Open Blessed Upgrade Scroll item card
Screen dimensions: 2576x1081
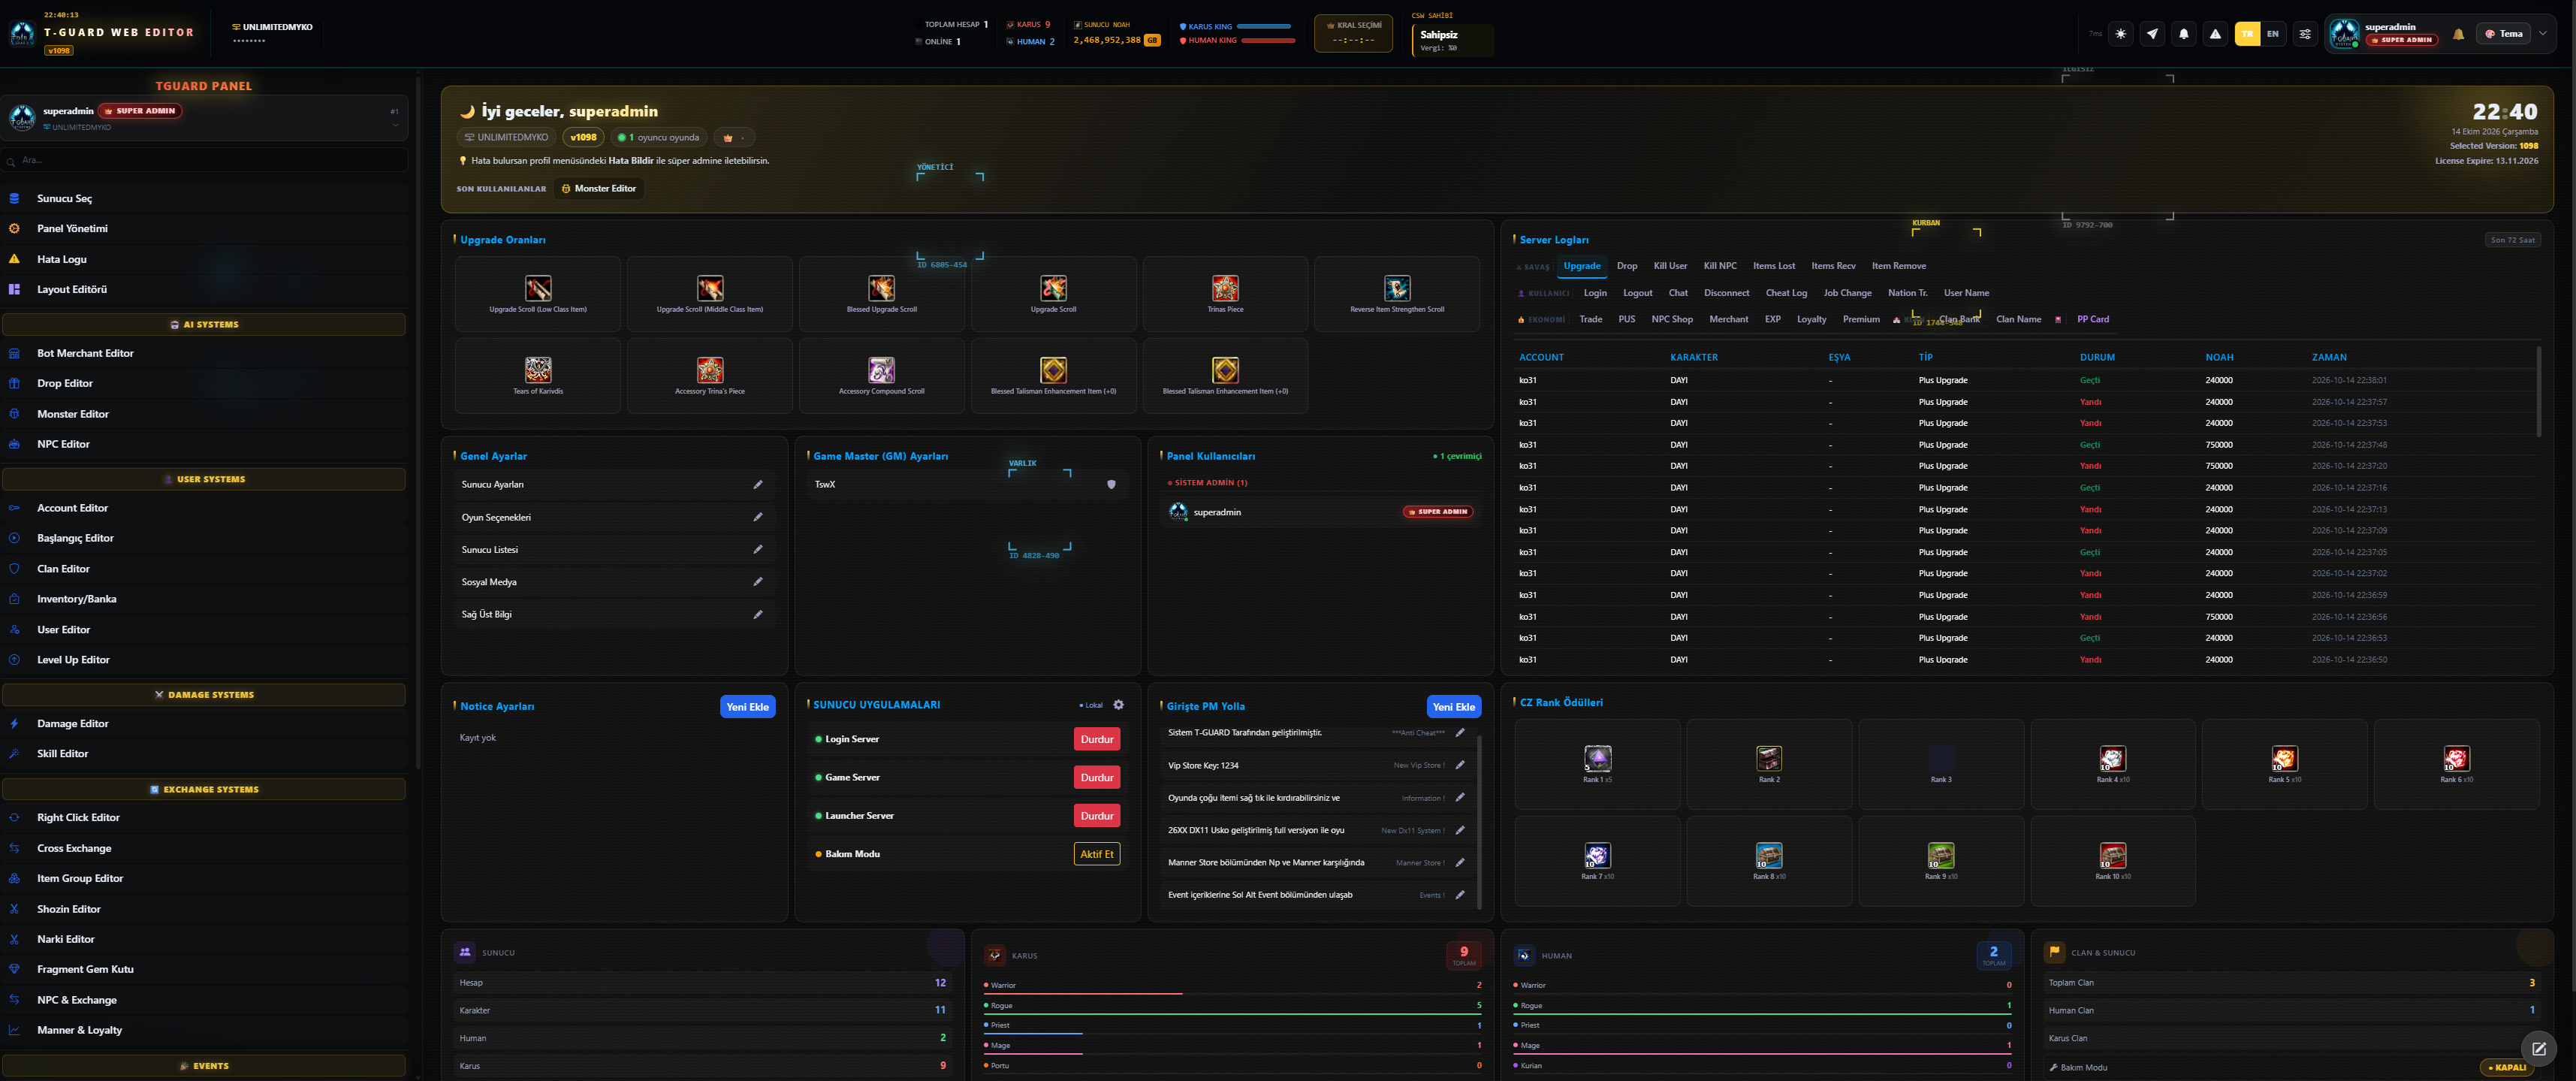click(881, 294)
